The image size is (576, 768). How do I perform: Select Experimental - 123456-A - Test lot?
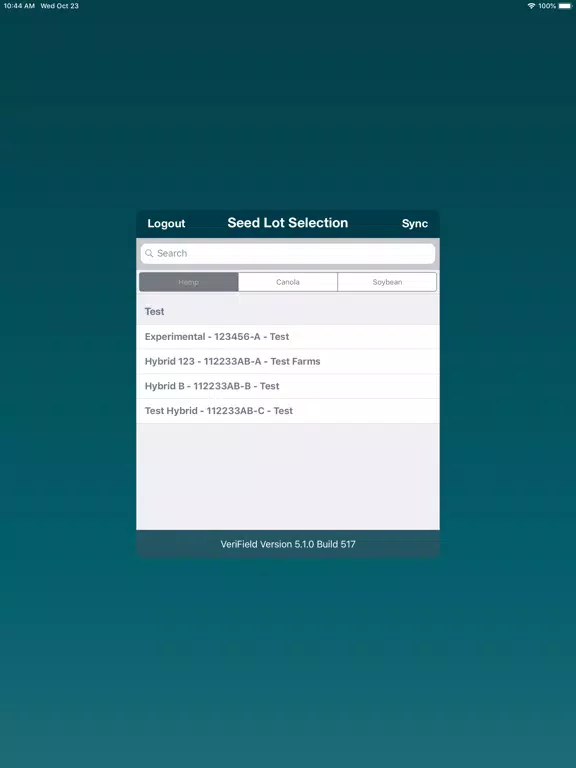[x=288, y=336]
